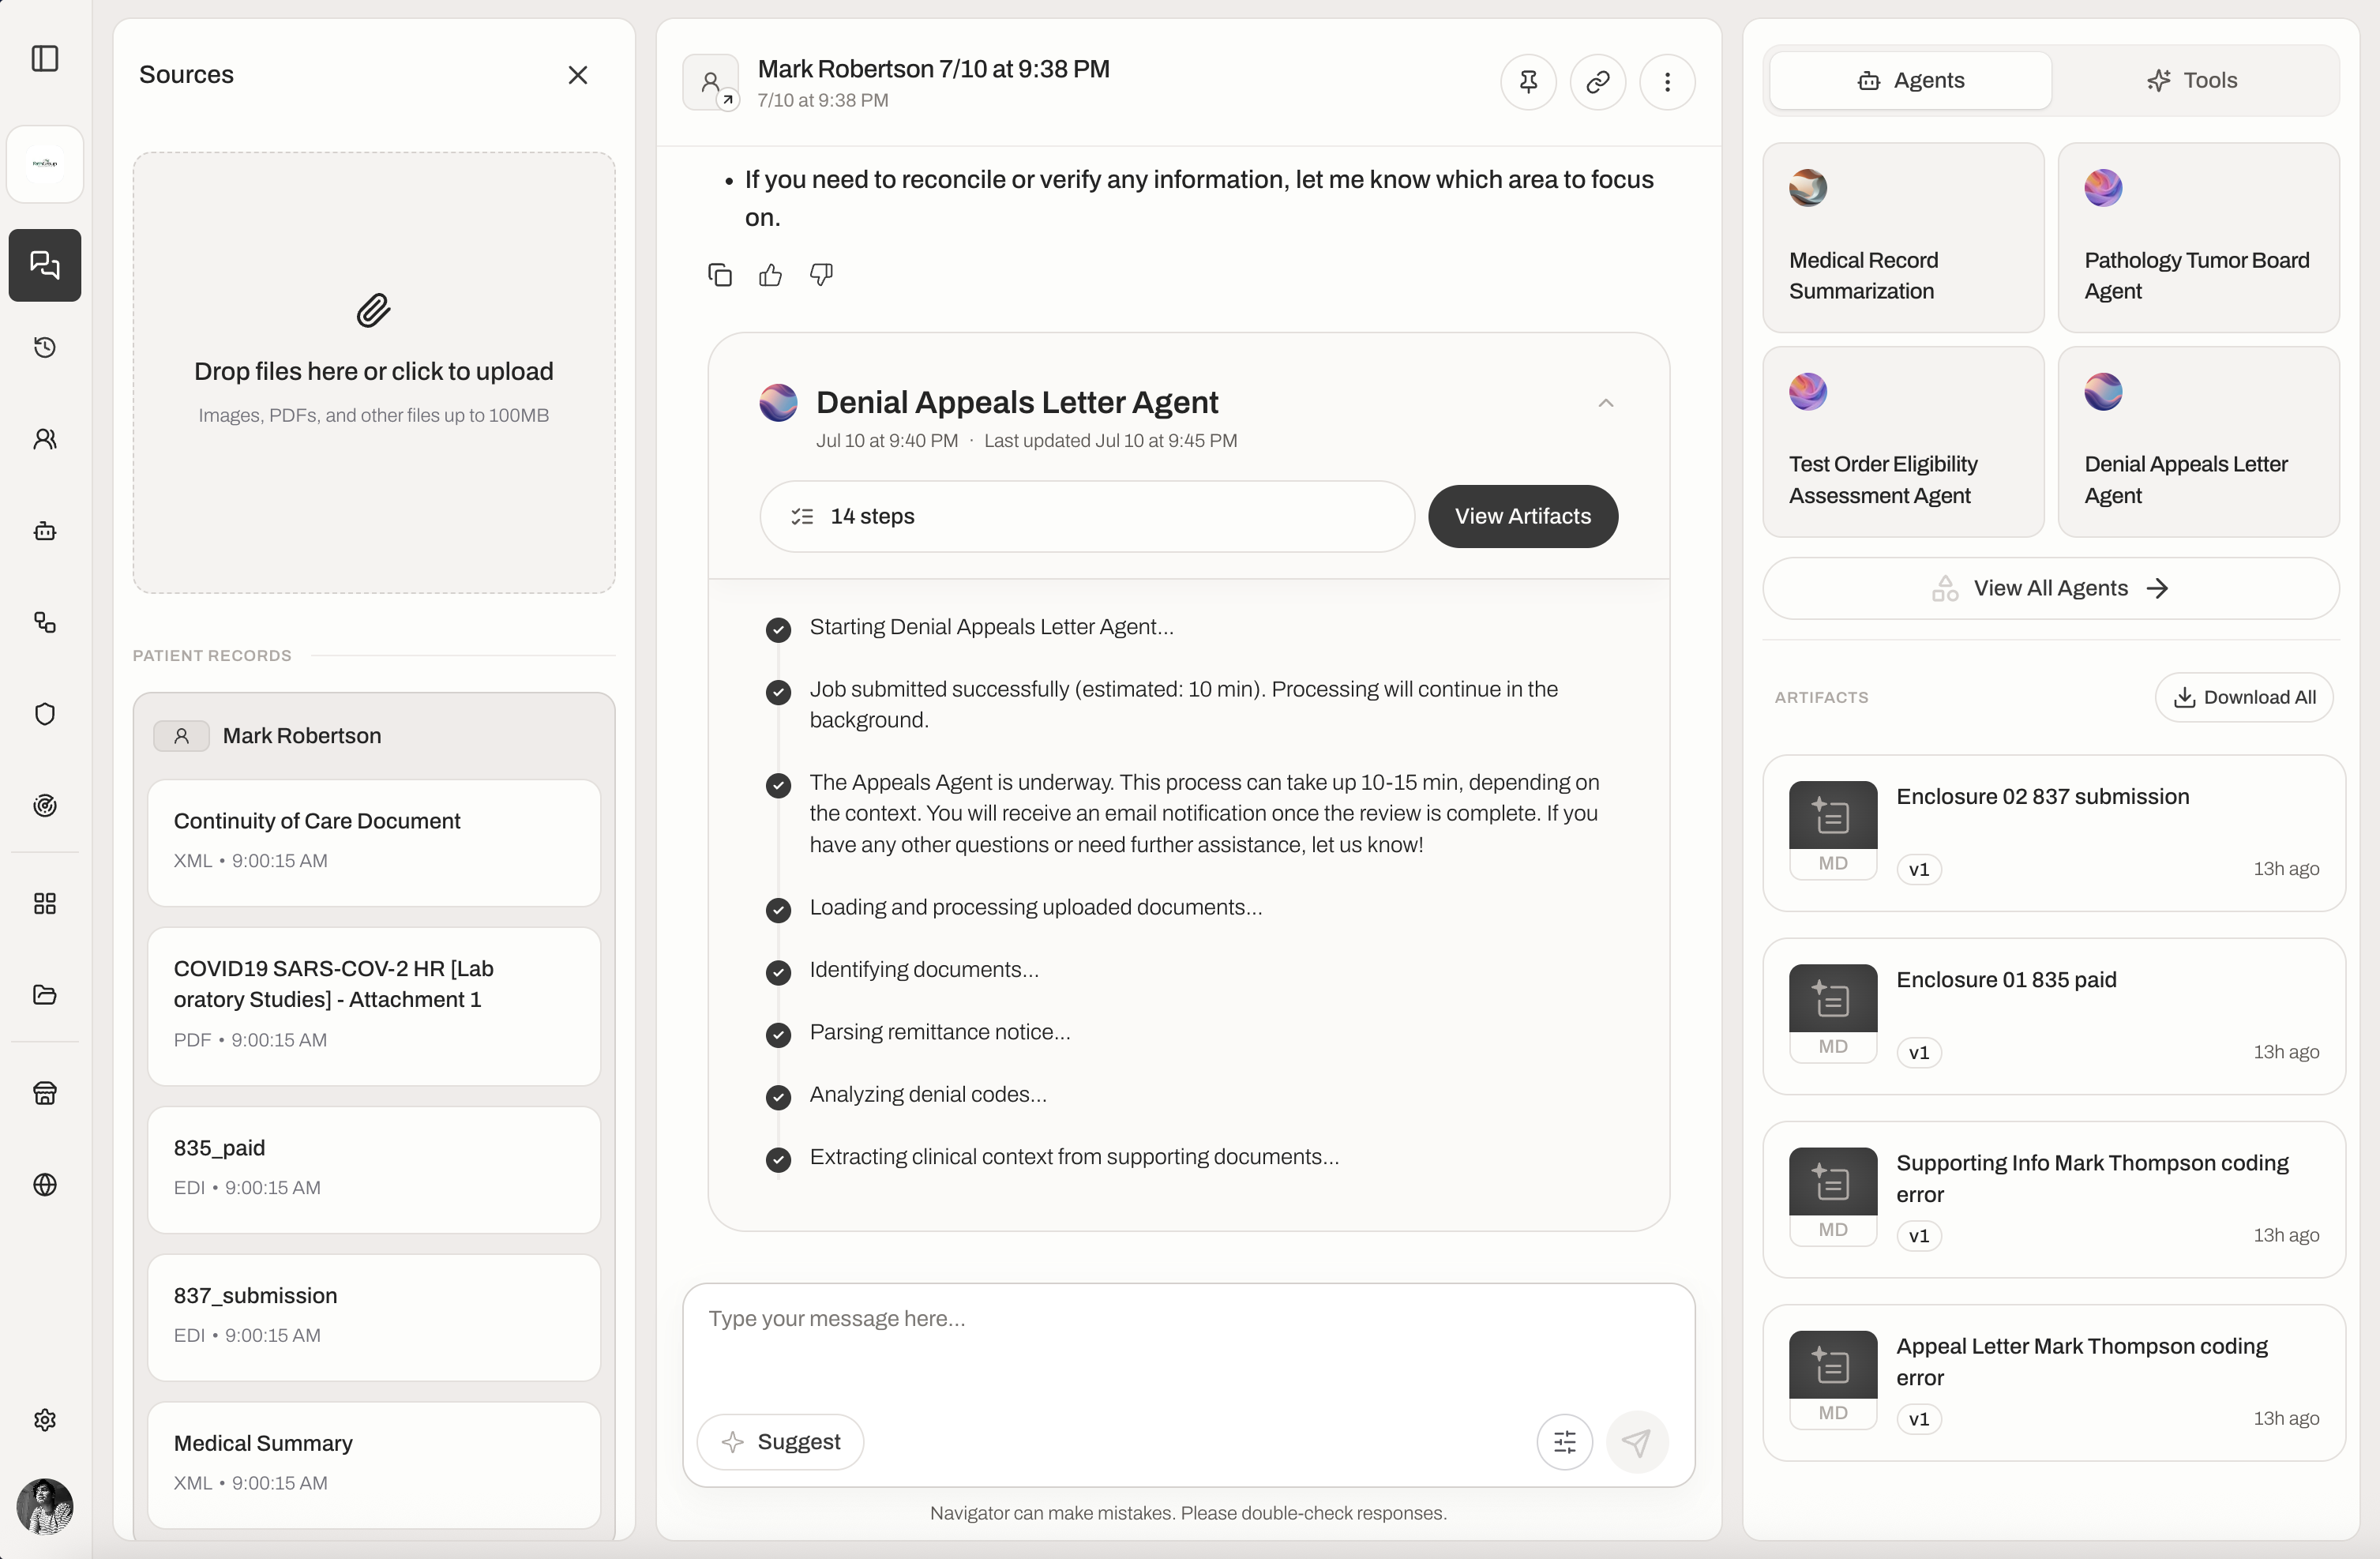The image size is (2380, 1559).
Task: Expand View All Agents
Action: [2051, 589]
